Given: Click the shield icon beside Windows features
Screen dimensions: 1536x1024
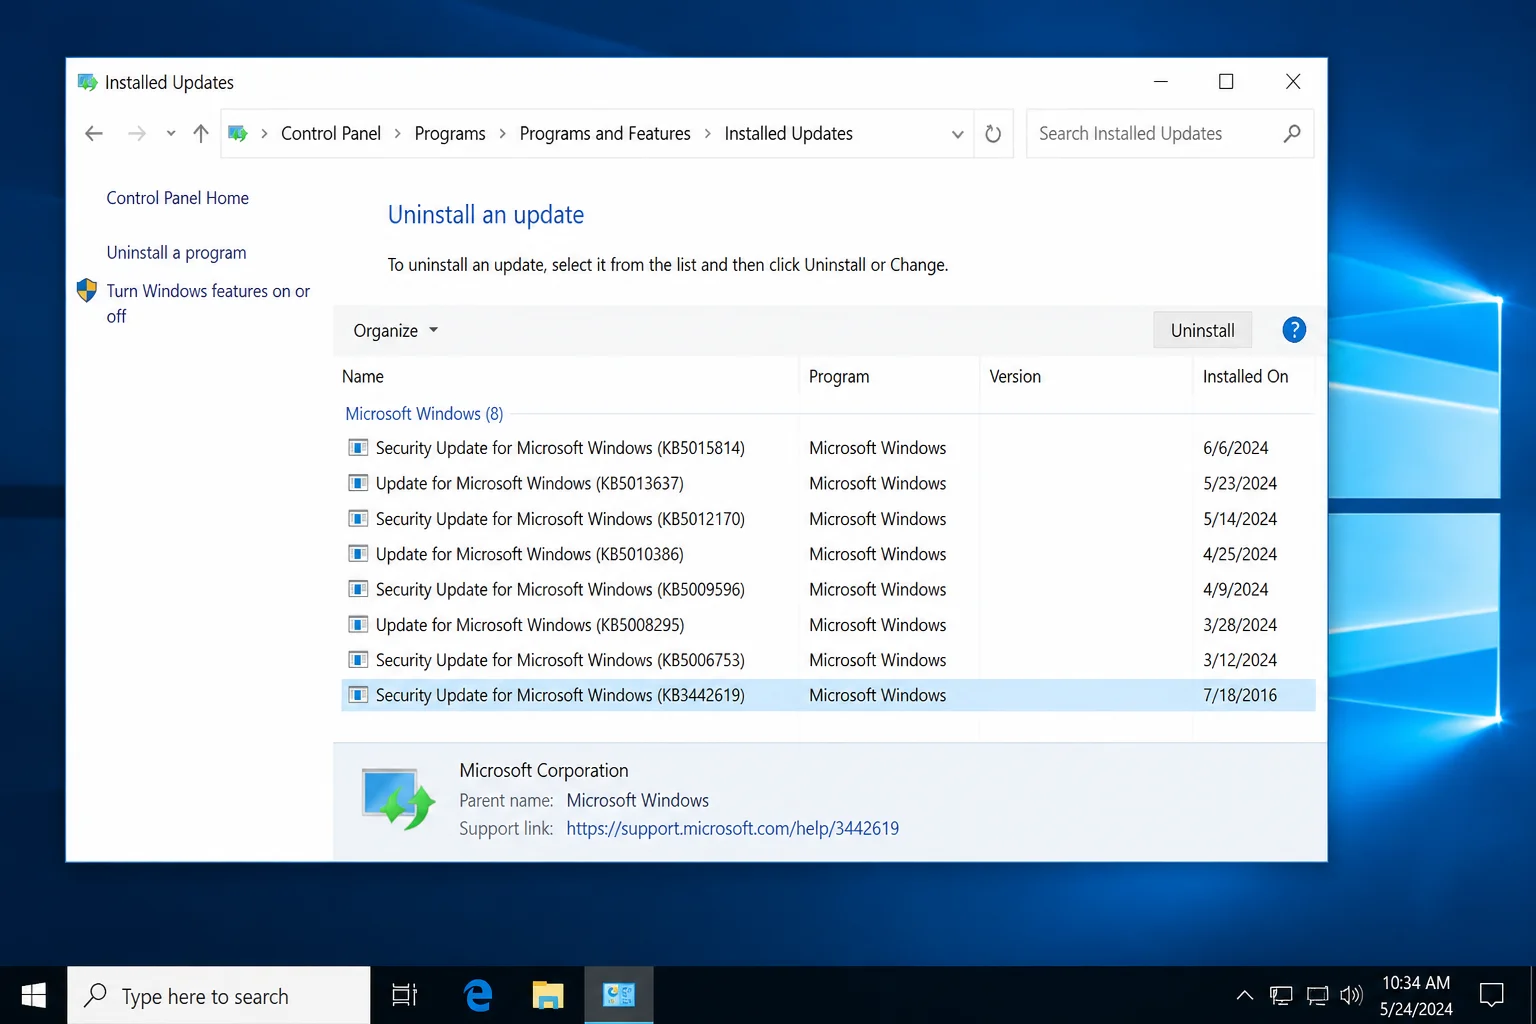Looking at the screenshot, I should (87, 291).
